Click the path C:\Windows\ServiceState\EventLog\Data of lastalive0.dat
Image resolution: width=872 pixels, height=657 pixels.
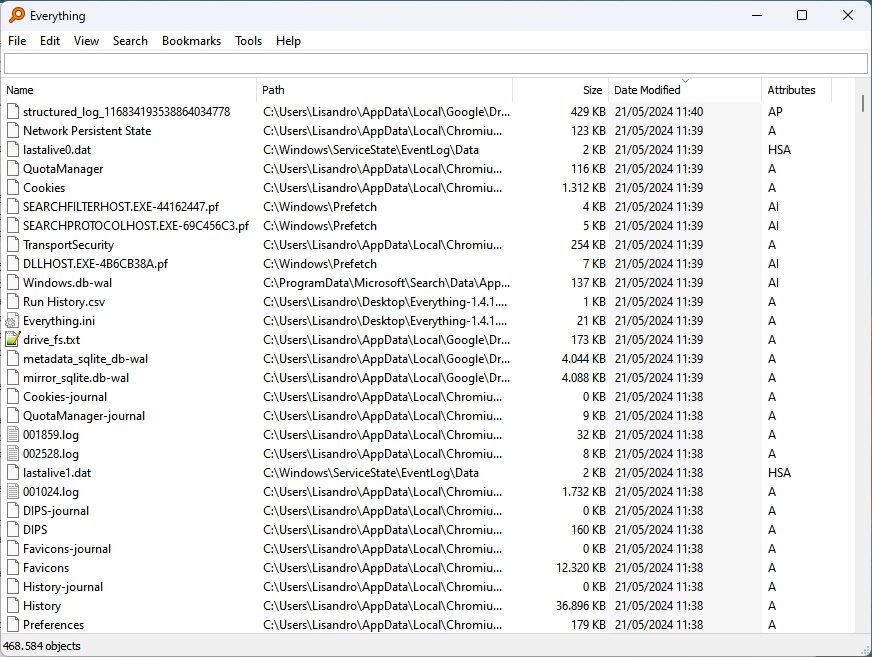tap(371, 150)
